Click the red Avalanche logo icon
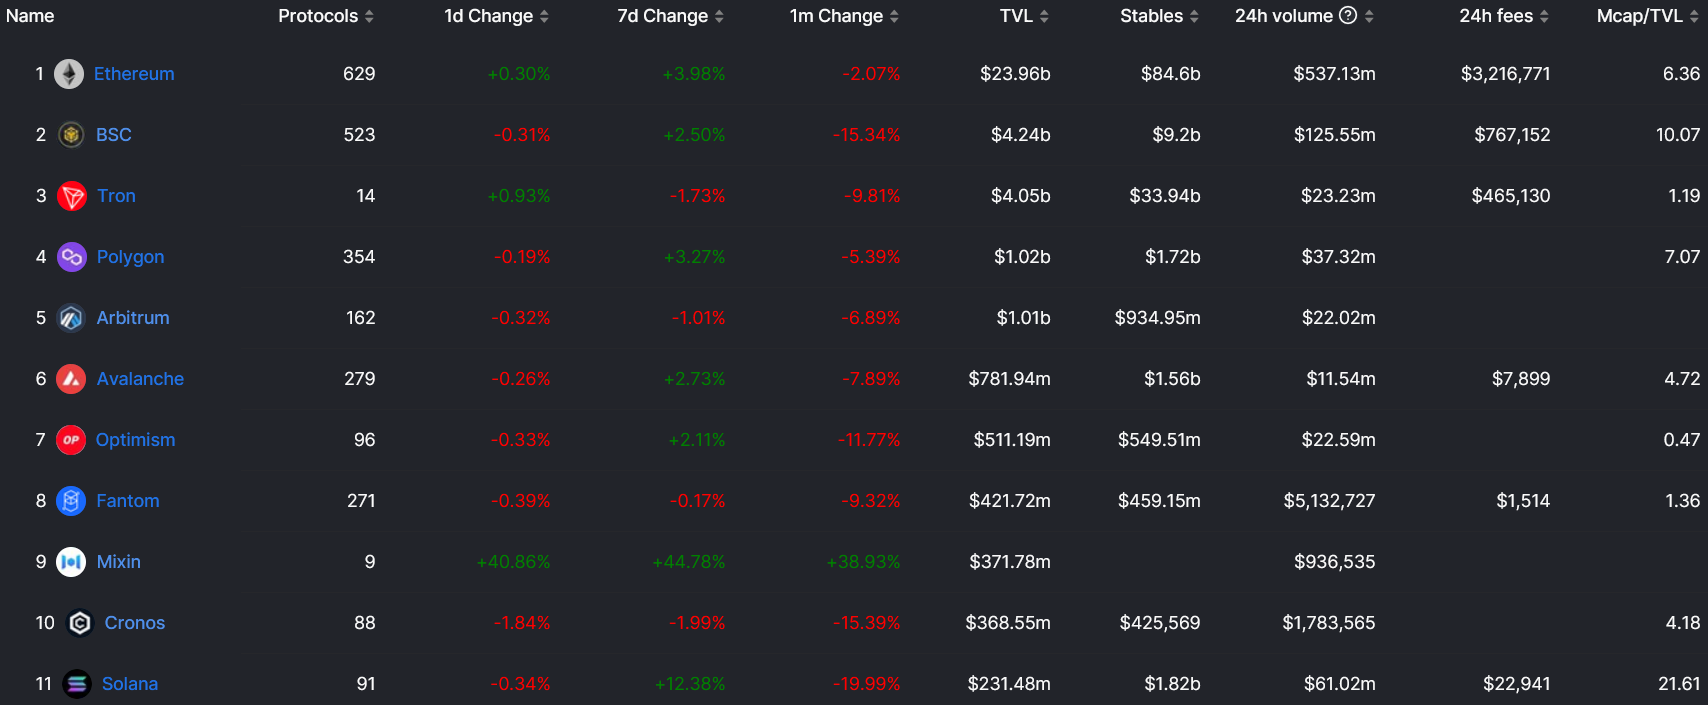Image resolution: width=1708 pixels, height=705 pixels. coord(71,379)
